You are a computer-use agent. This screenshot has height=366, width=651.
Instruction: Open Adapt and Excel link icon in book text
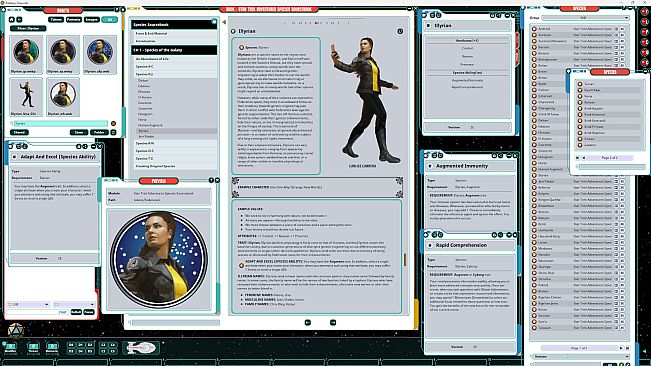(241, 265)
